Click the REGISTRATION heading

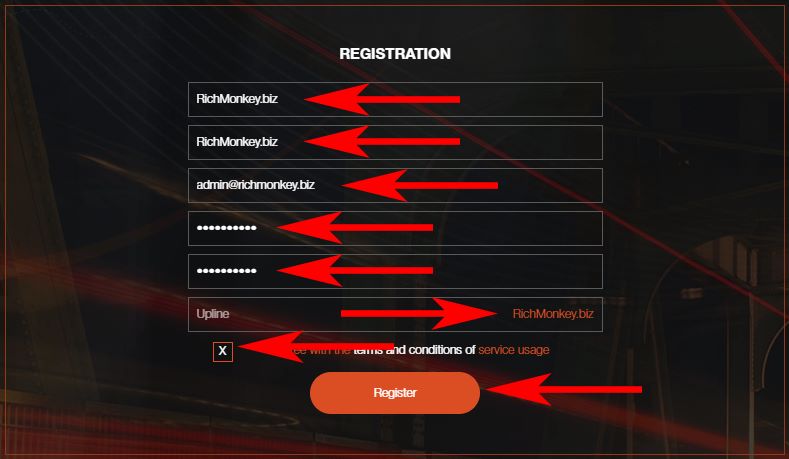click(x=395, y=54)
